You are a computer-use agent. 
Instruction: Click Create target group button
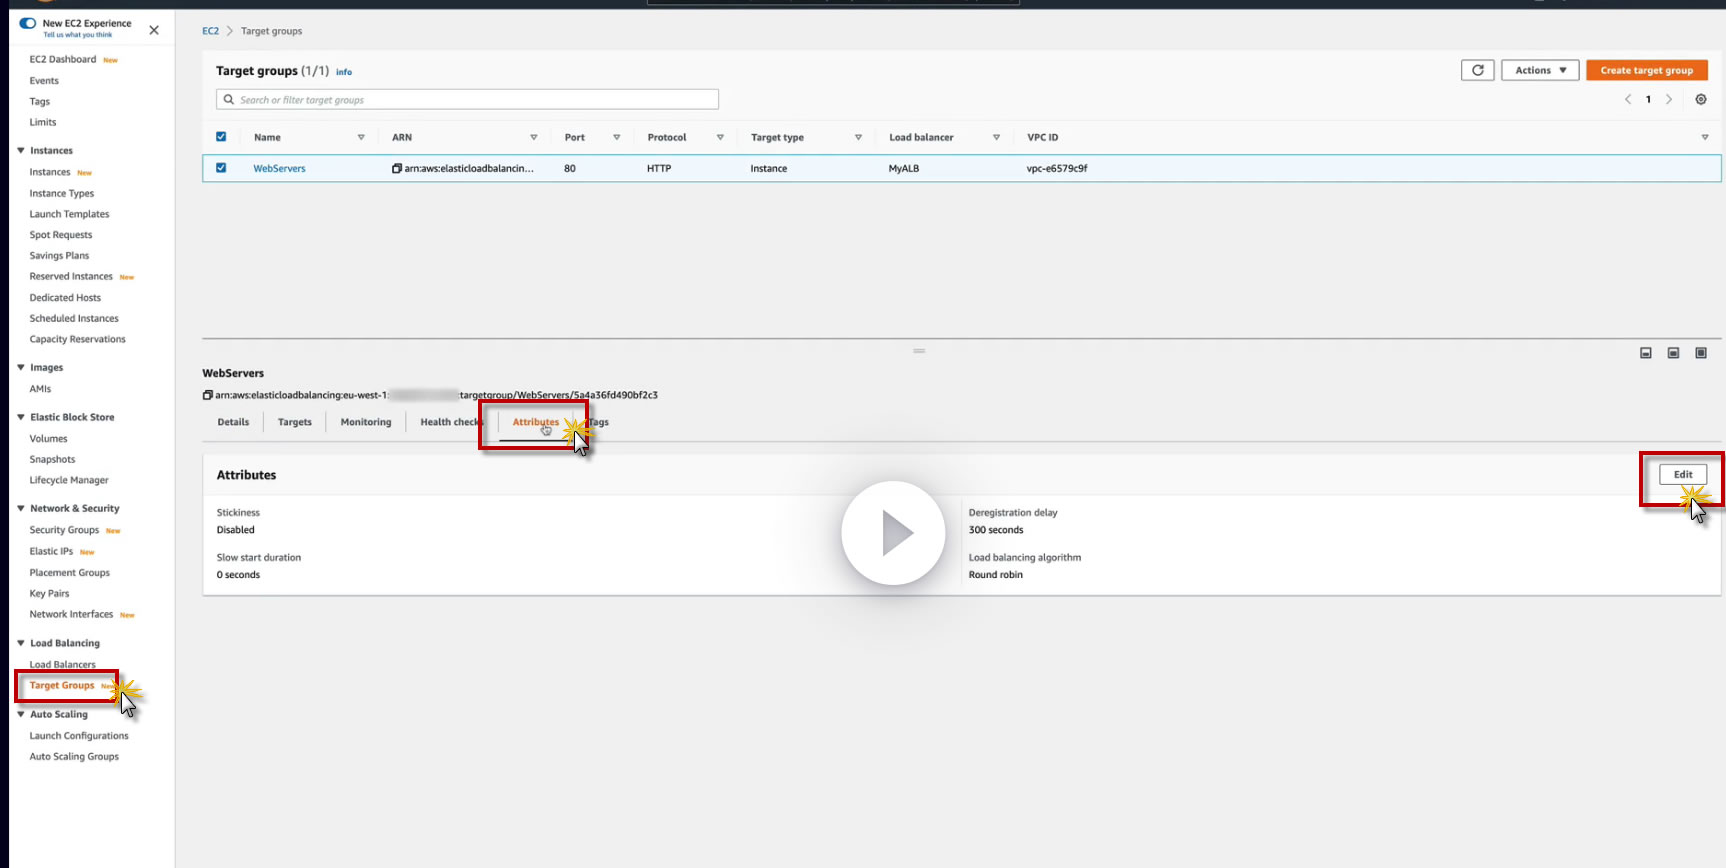click(x=1647, y=70)
